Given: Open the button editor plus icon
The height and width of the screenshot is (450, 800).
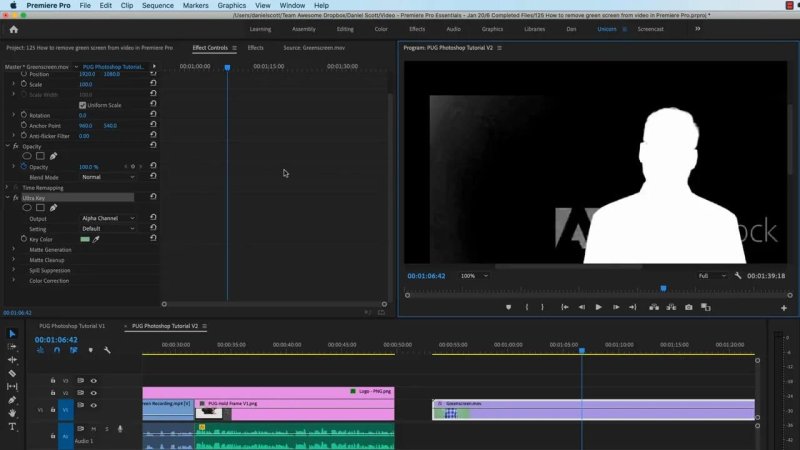Looking at the screenshot, I should (x=784, y=308).
